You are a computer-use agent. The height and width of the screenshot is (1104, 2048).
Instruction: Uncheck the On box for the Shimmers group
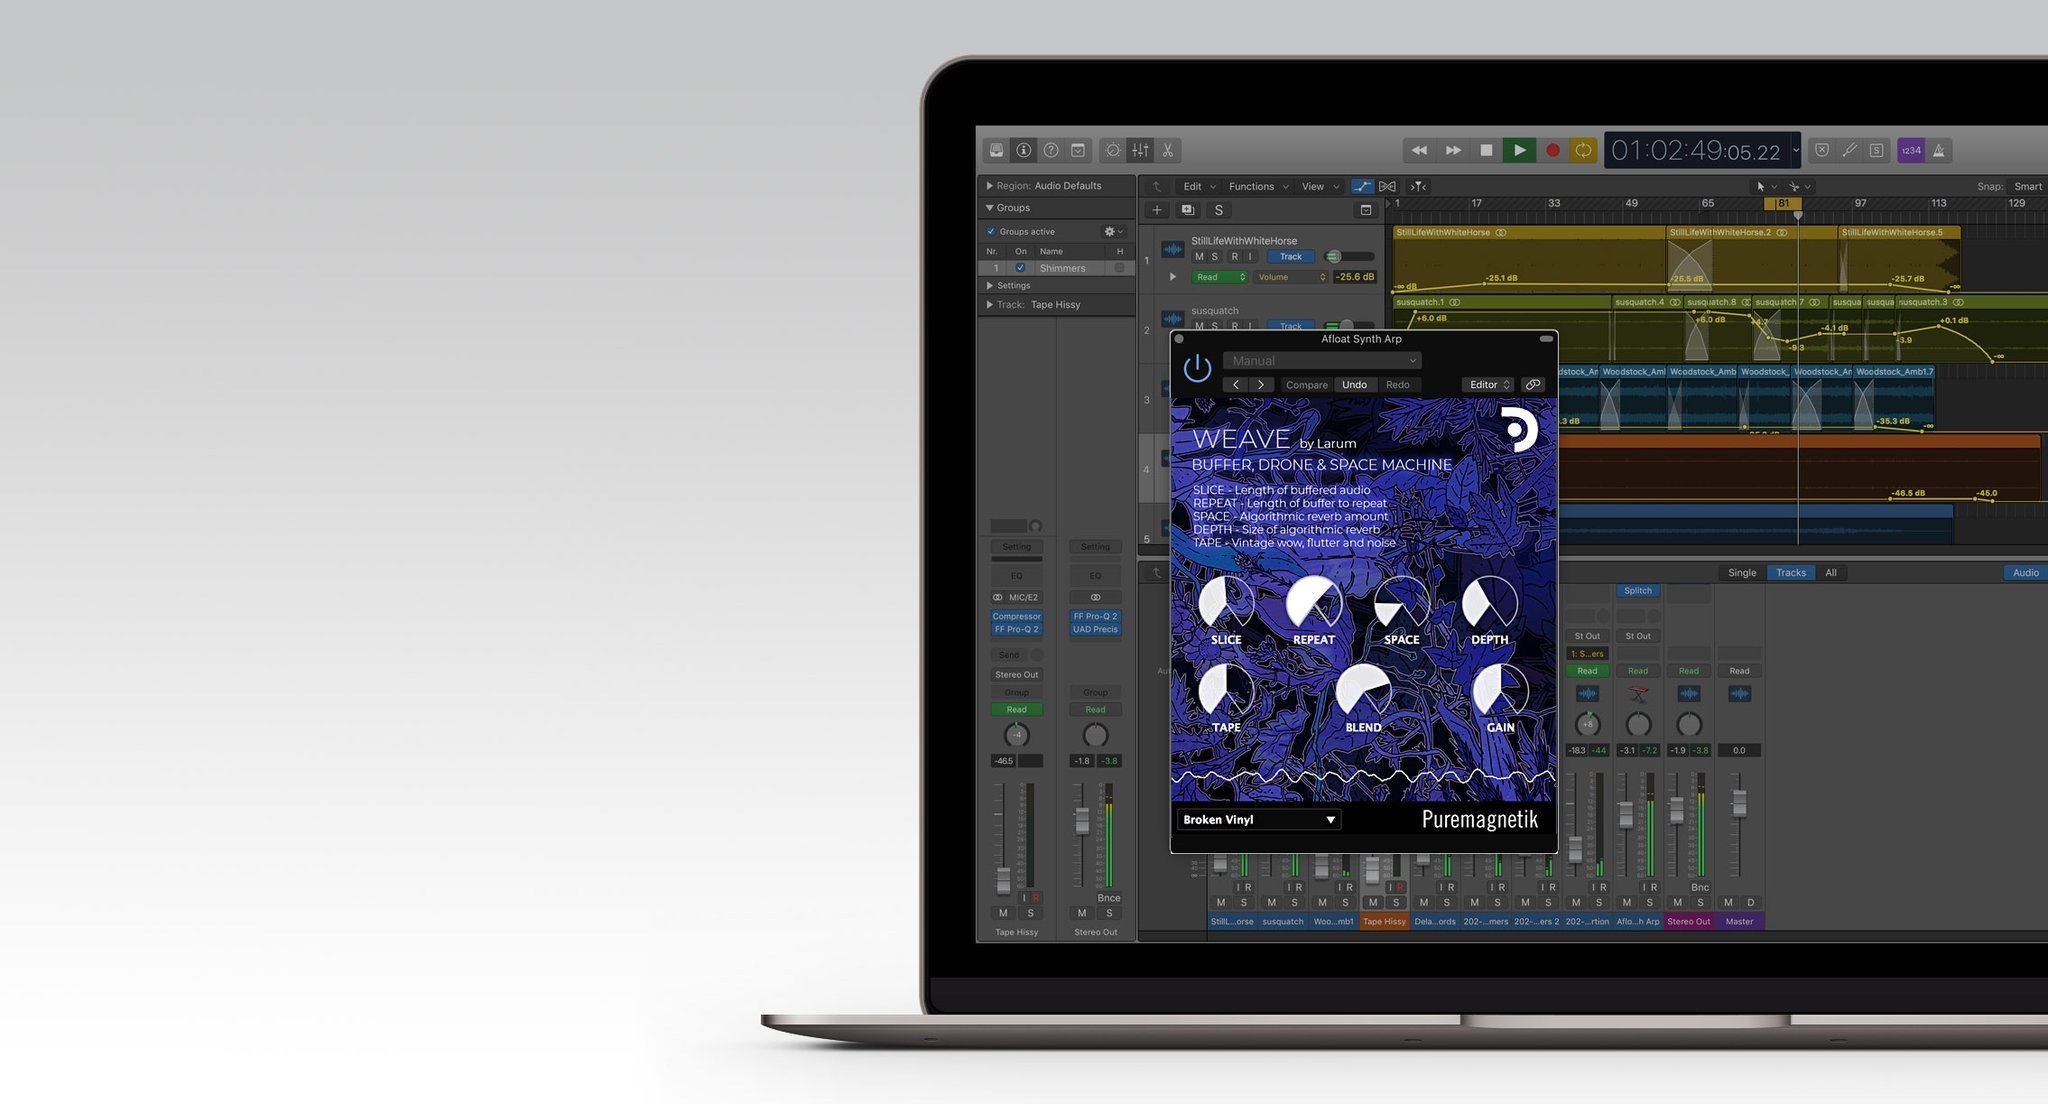pos(1021,268)
